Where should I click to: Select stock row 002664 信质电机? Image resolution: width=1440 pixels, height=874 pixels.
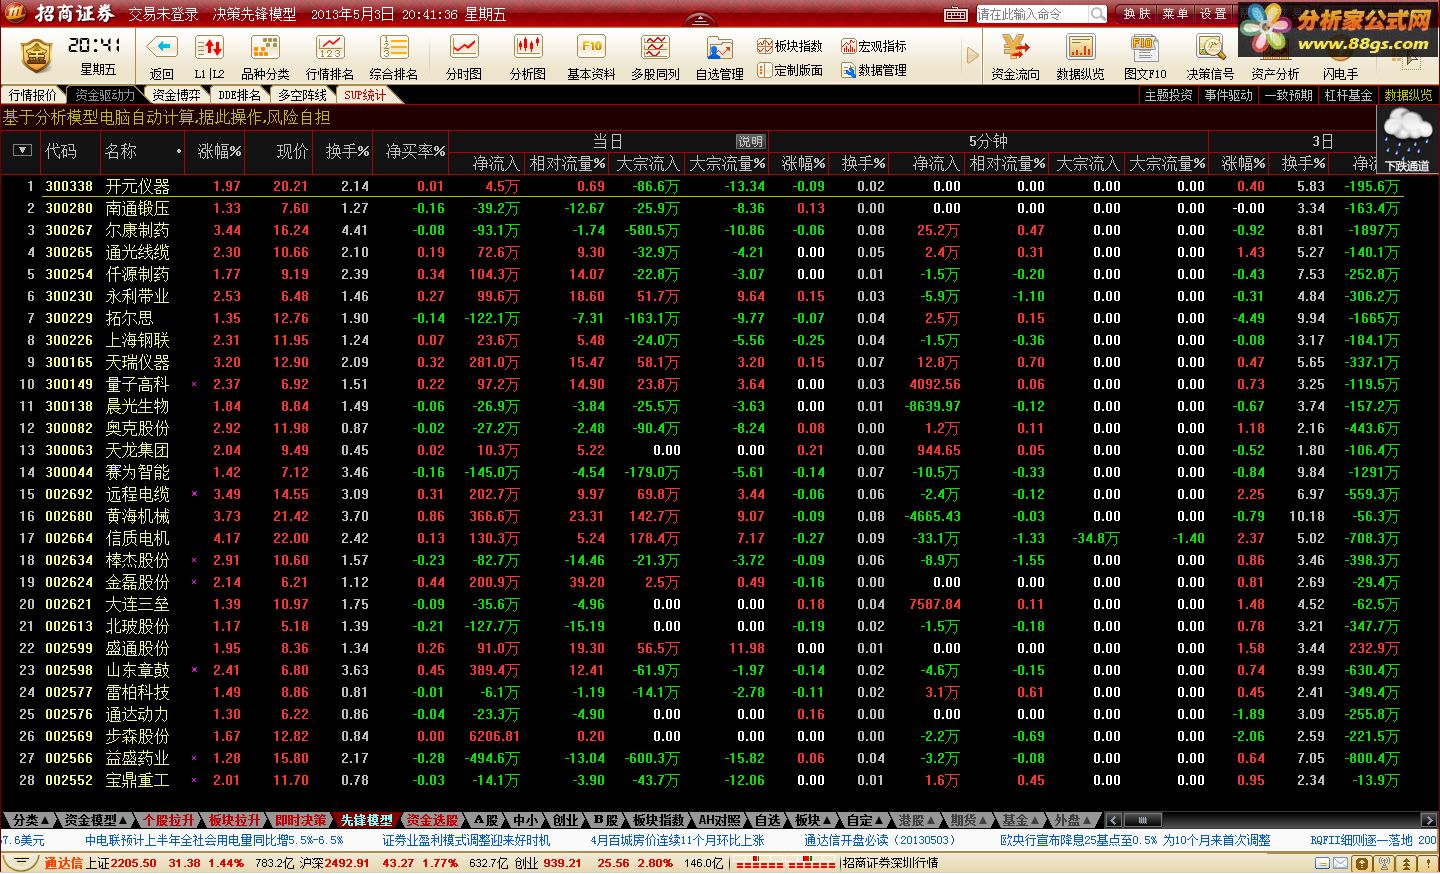pos(702,538)
